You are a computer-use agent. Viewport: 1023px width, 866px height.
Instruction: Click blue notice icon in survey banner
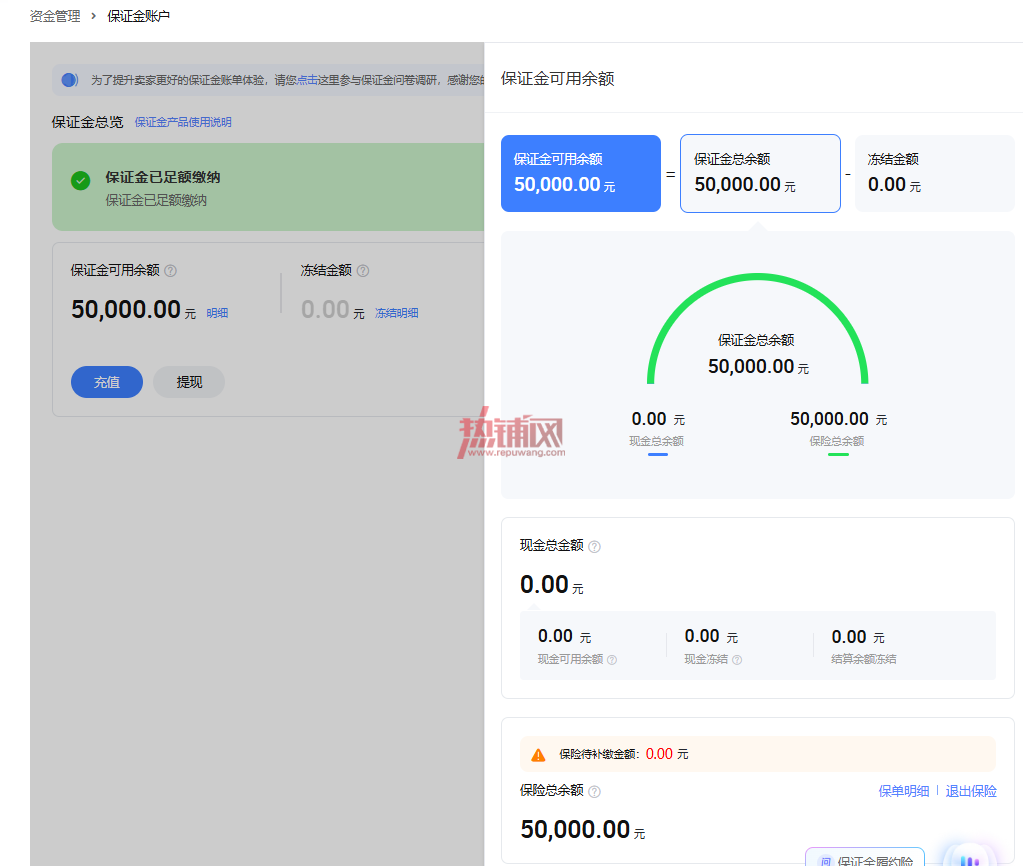point(70,80)
